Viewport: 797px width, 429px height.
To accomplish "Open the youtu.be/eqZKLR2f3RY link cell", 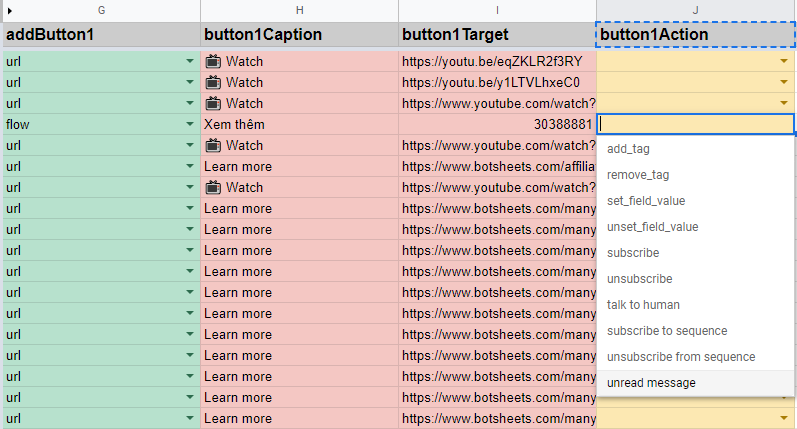I will pos(497,62).
